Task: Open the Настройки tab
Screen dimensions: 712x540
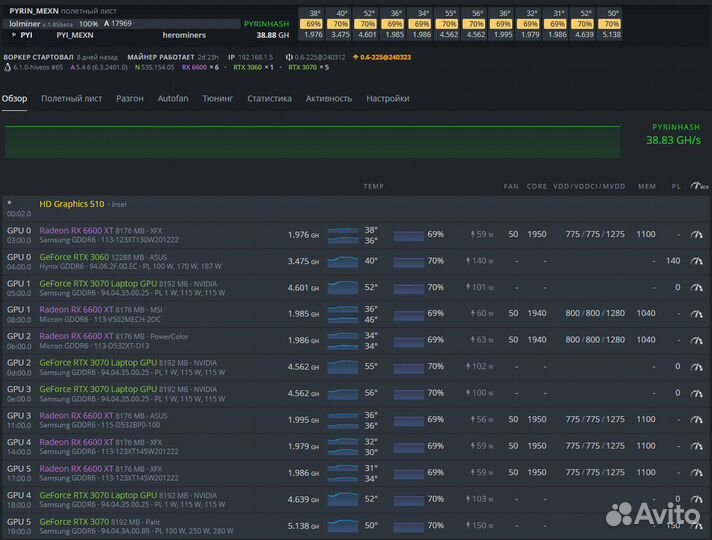Action: point(388,99)
